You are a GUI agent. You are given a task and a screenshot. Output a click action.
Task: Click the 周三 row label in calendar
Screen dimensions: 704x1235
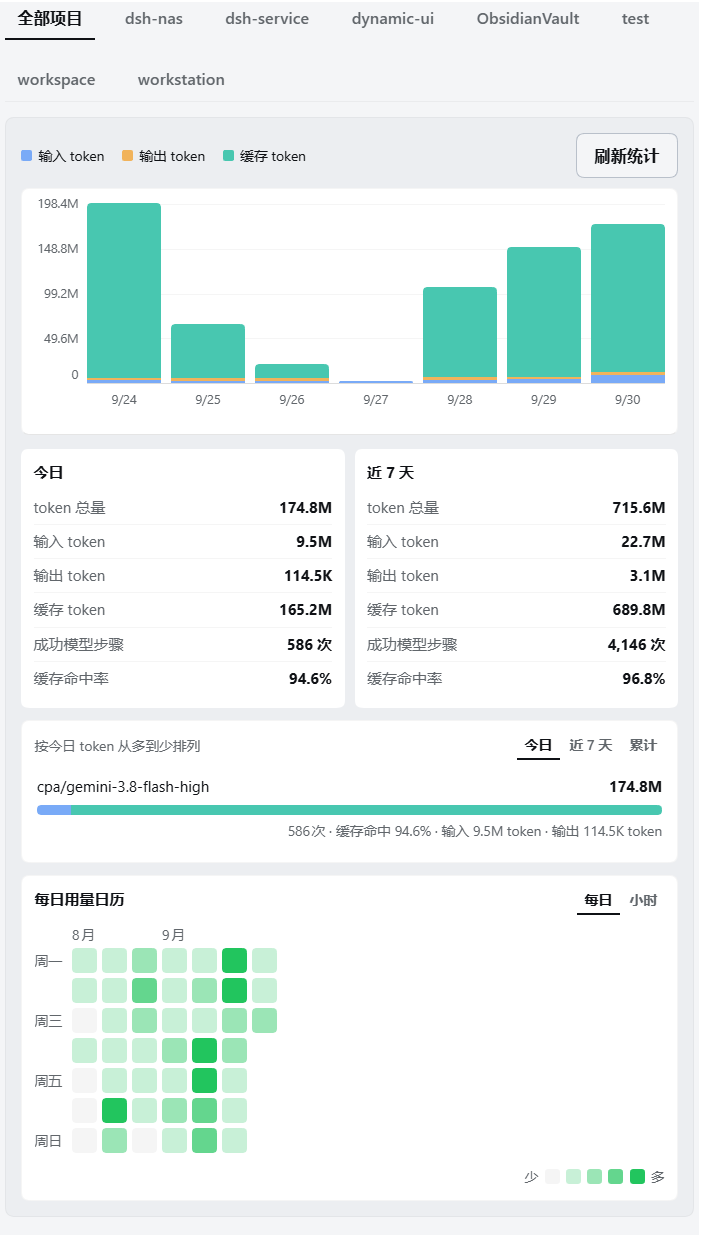(x=48, y=1021)
